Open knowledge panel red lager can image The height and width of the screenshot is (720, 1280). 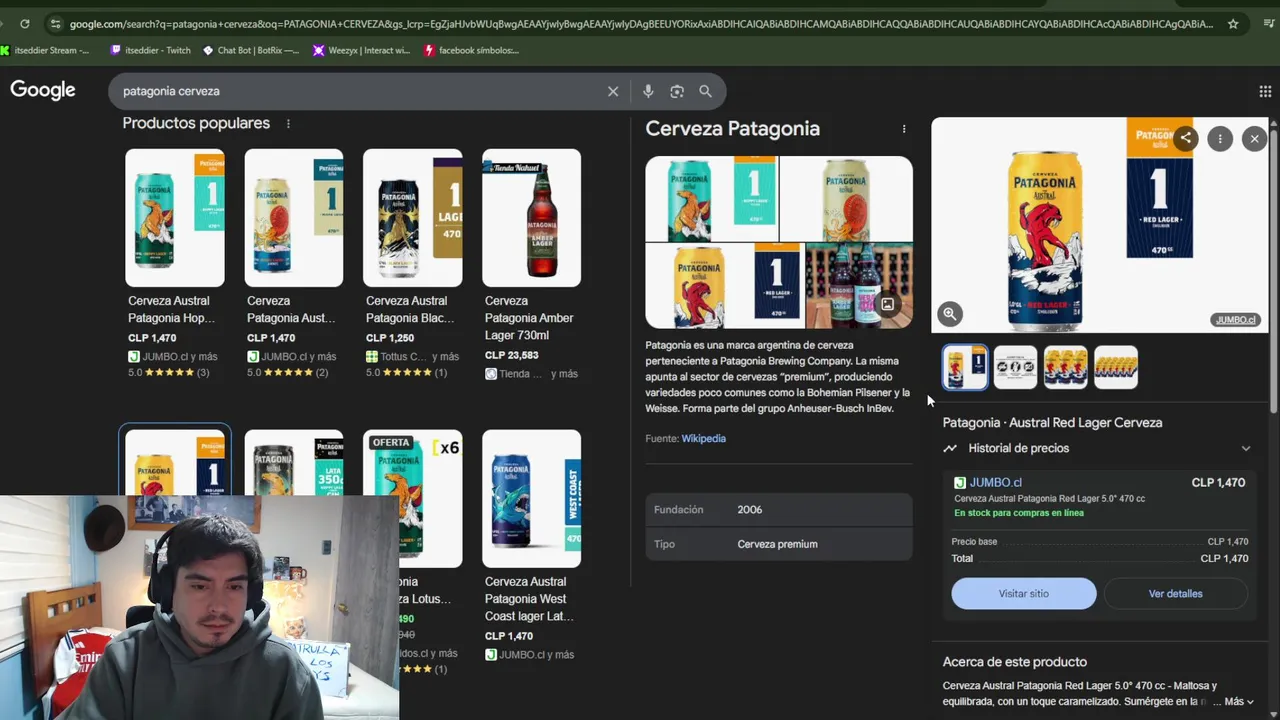coord(724,286)
